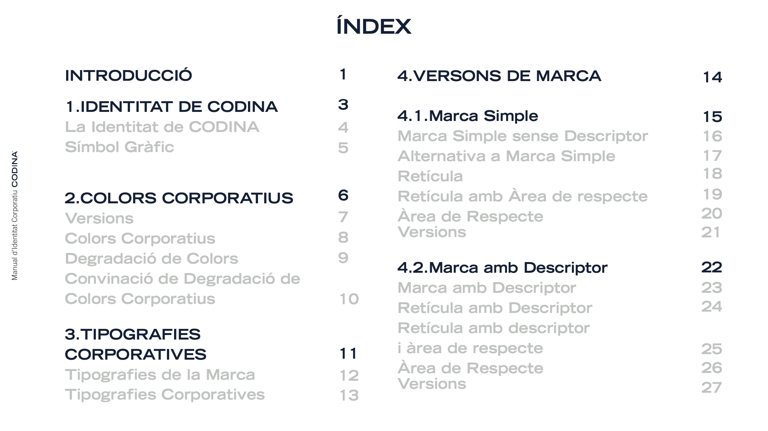Viewport: 768px width, 431px height.
Task: Open Alternativa a Marca Simple entry
Action: coord(506,156)
